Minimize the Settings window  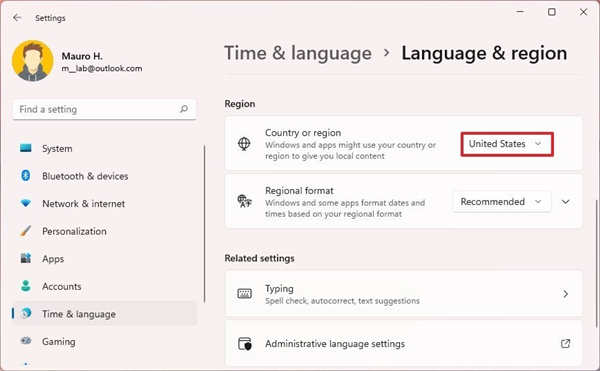[x=520, y=12]
